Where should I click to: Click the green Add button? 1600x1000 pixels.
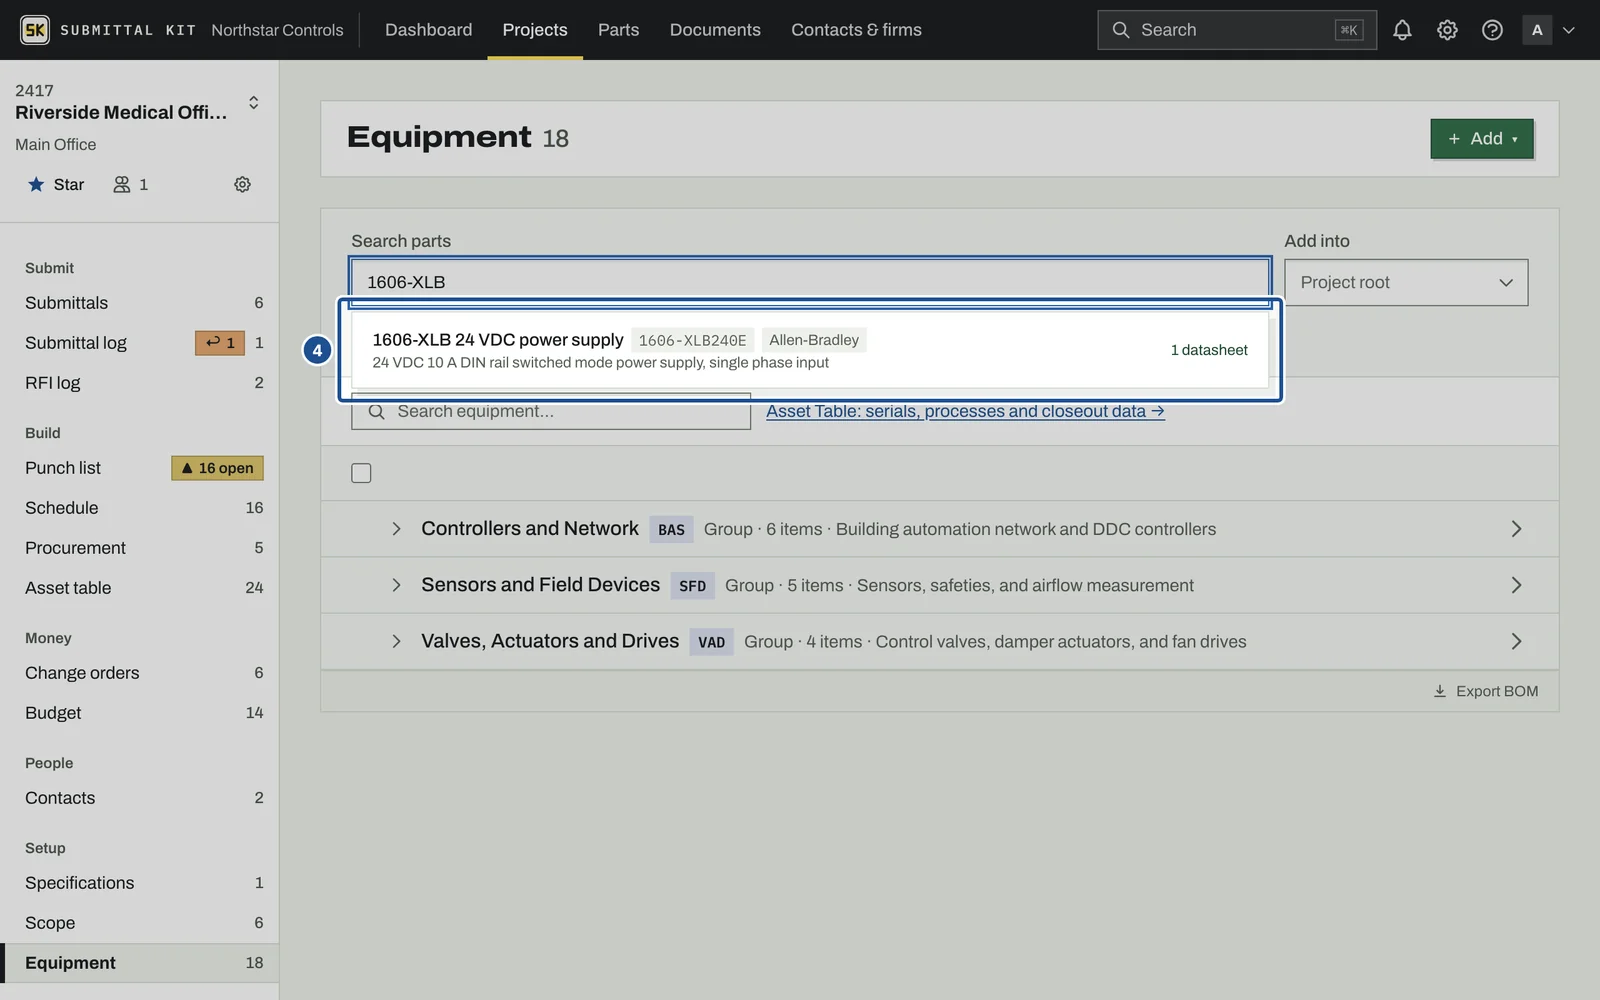pyautogui.click(x=1481, y=139)
